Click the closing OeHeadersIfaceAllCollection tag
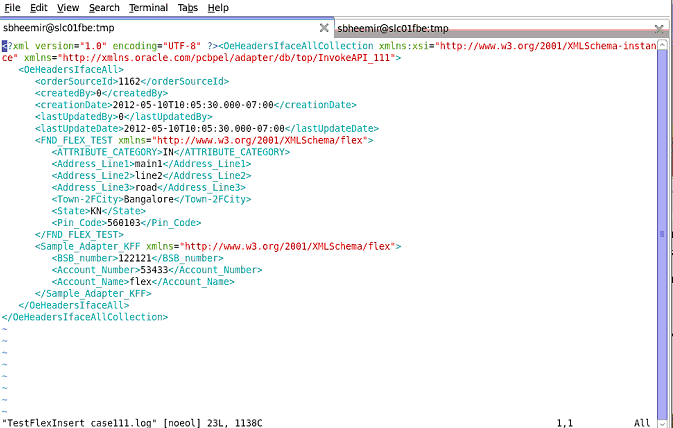Screen dimensions: 673x428 [85, 317]
